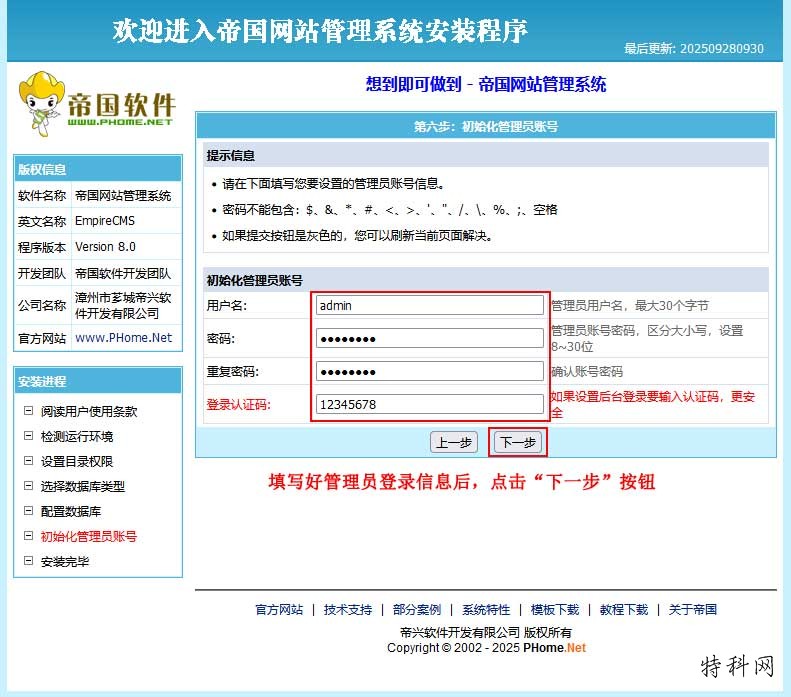
Task: Click into the 重复密码 field
Action: [430, 372]
